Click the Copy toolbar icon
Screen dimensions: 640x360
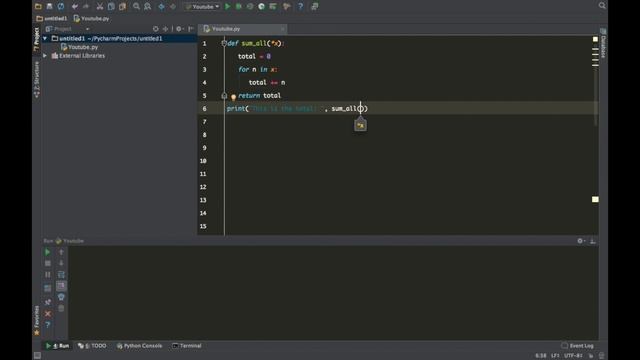(x=111, y=6)
